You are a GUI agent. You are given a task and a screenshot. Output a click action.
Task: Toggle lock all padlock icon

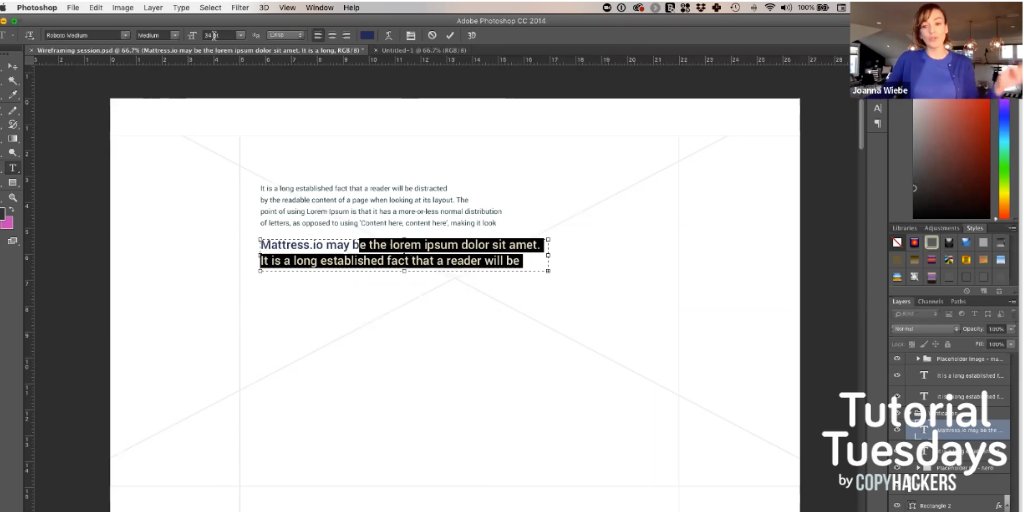coord(948,344)
